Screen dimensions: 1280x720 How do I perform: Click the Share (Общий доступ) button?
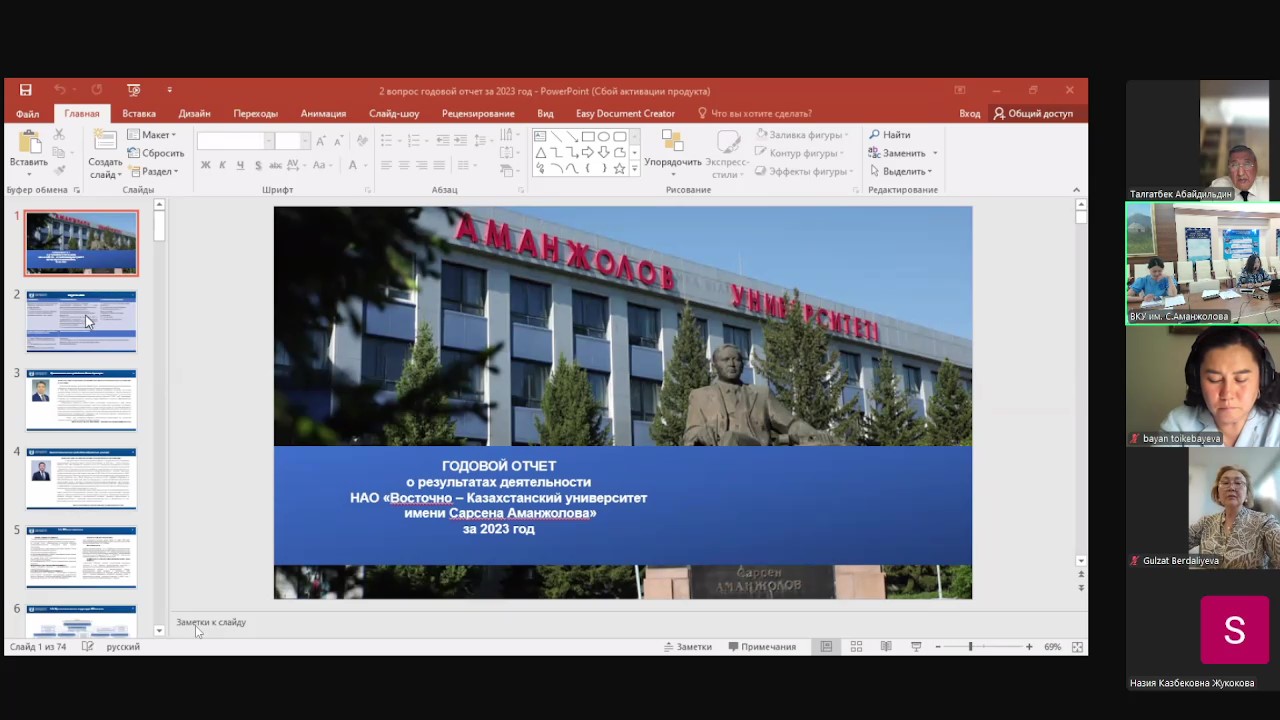point(1033,114)
